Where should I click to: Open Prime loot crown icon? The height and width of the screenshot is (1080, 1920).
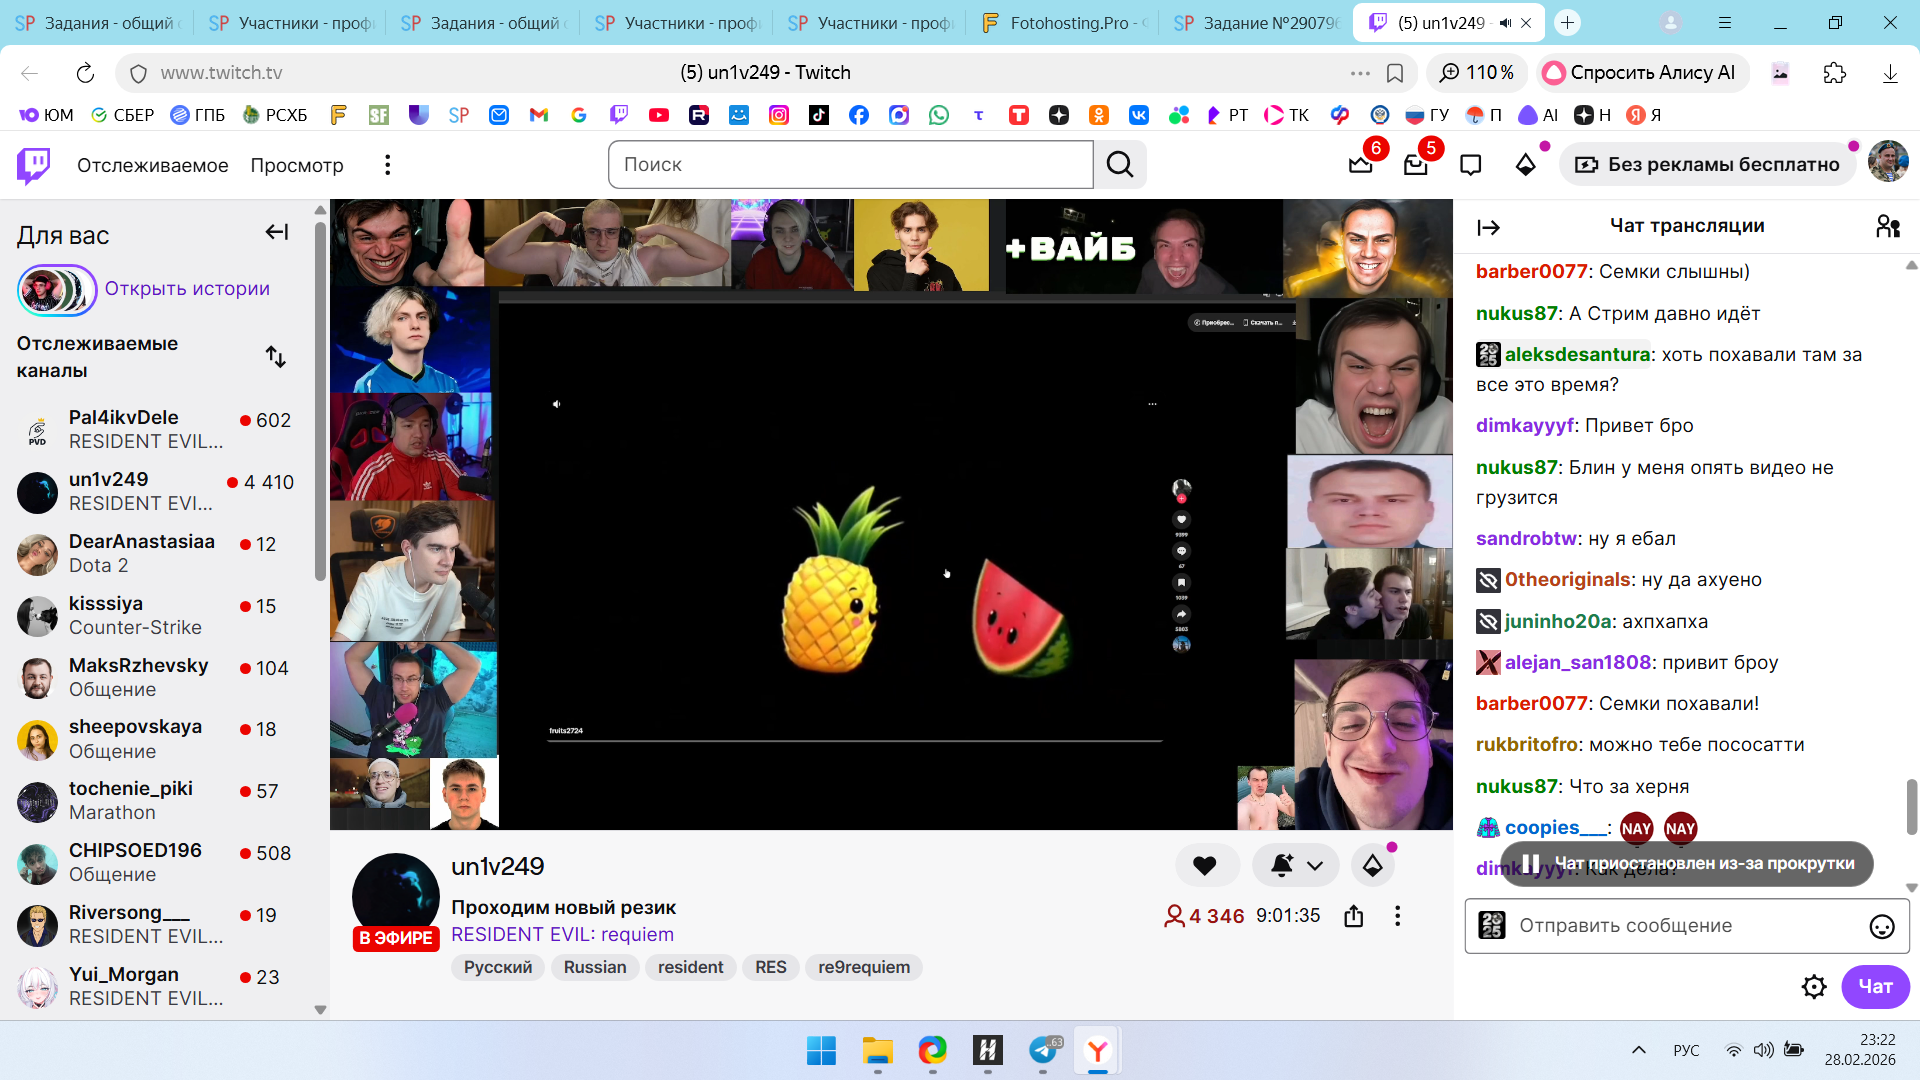[x=1360, y=165]
